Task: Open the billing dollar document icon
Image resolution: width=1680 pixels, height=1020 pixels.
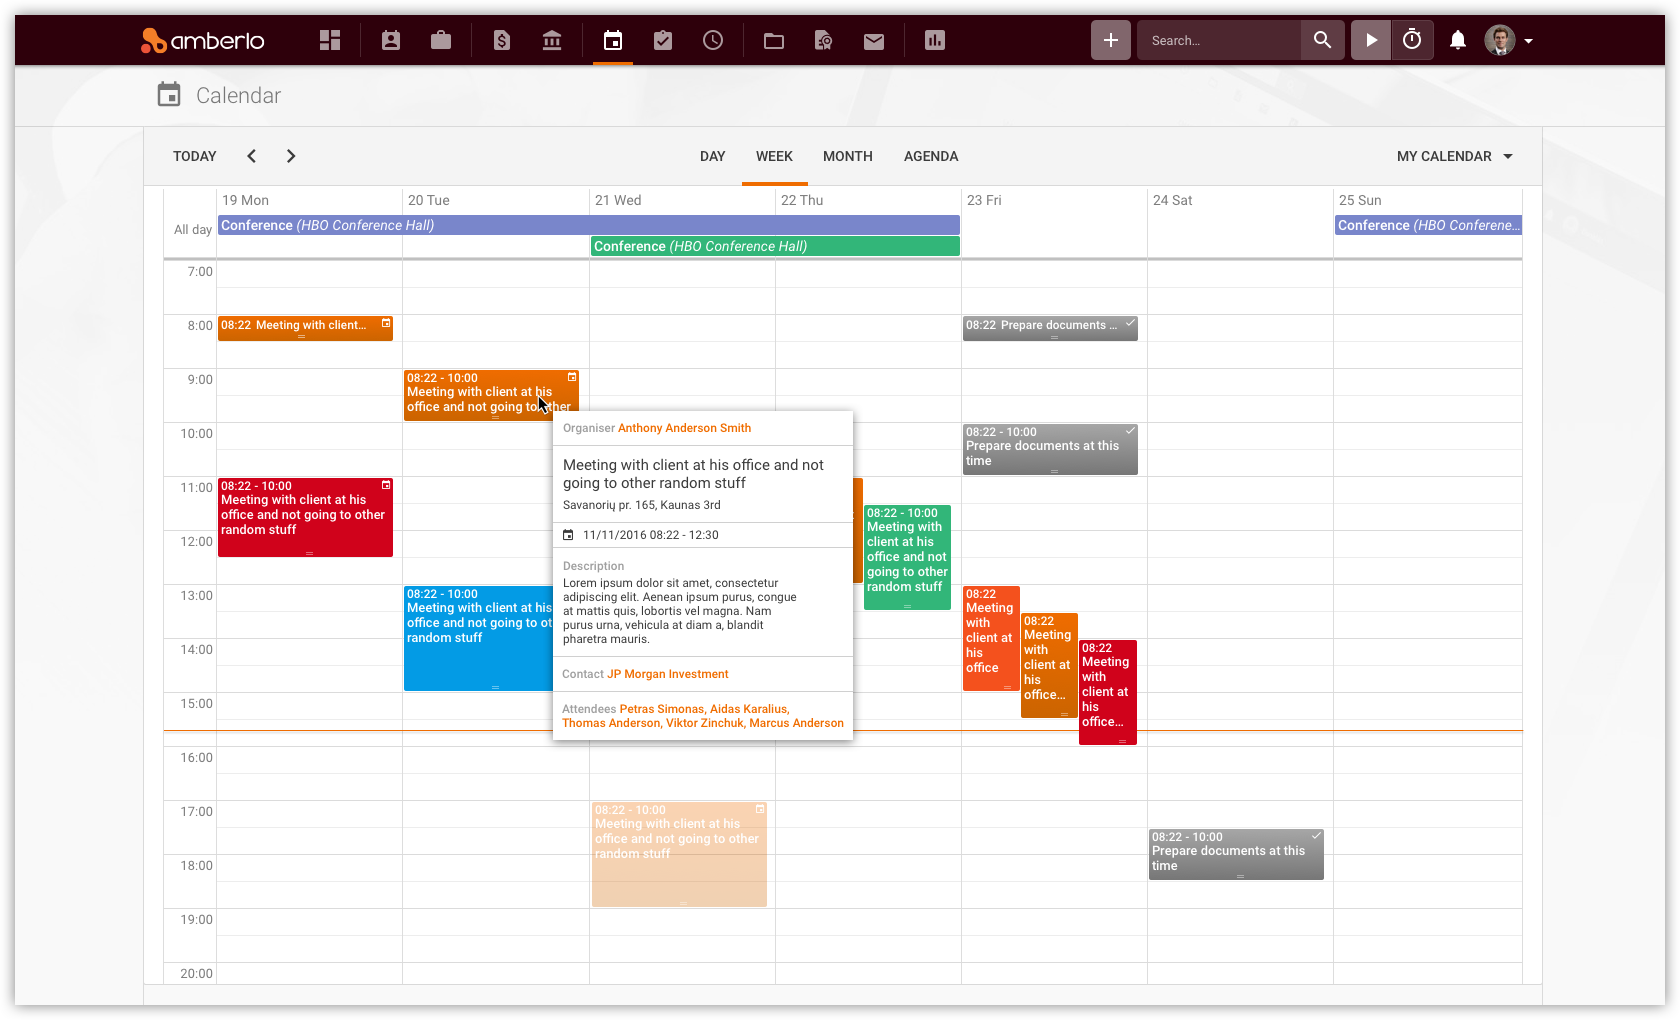Action: [502, 40]
